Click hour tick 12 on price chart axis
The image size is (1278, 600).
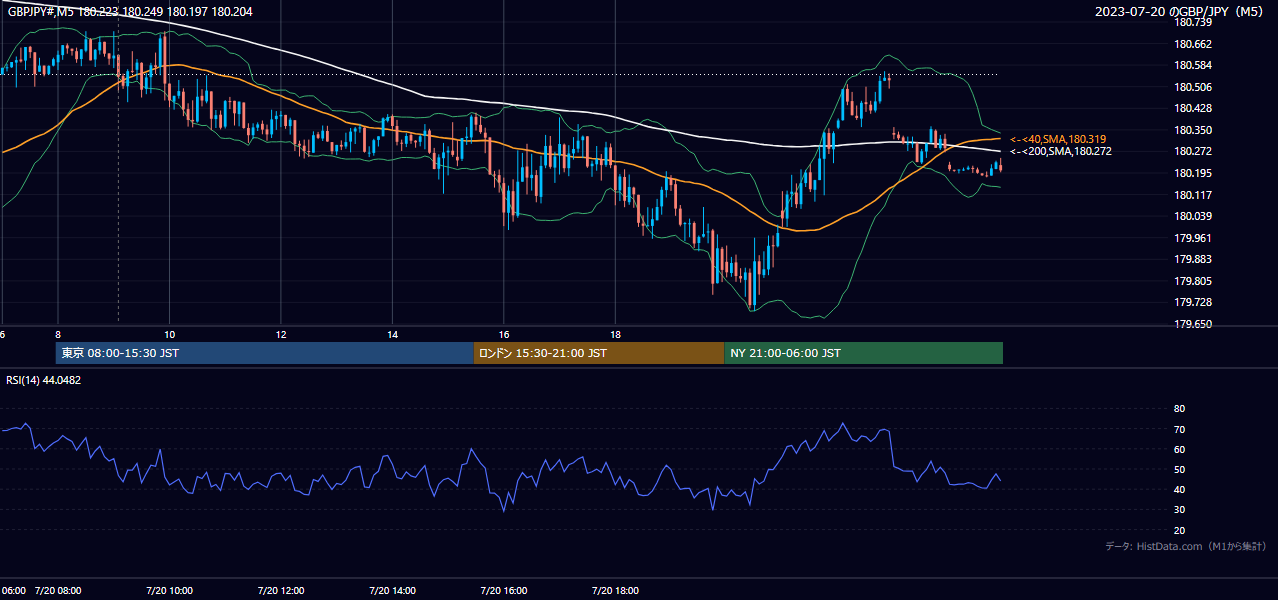pyautogui.click(x=281, y=334)
